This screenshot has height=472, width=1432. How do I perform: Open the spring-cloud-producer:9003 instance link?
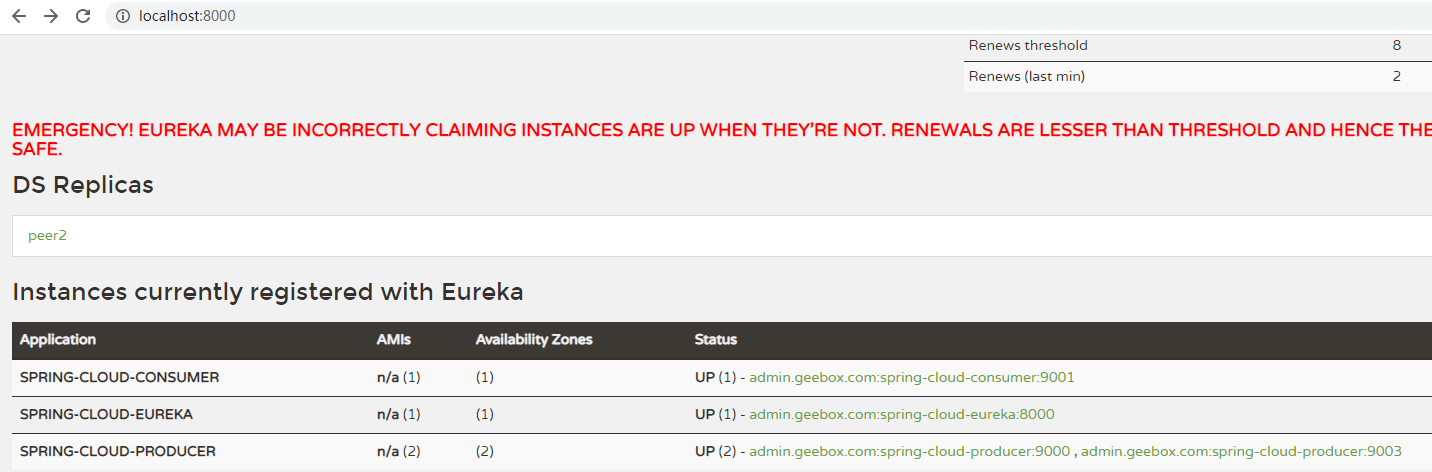1241,451
